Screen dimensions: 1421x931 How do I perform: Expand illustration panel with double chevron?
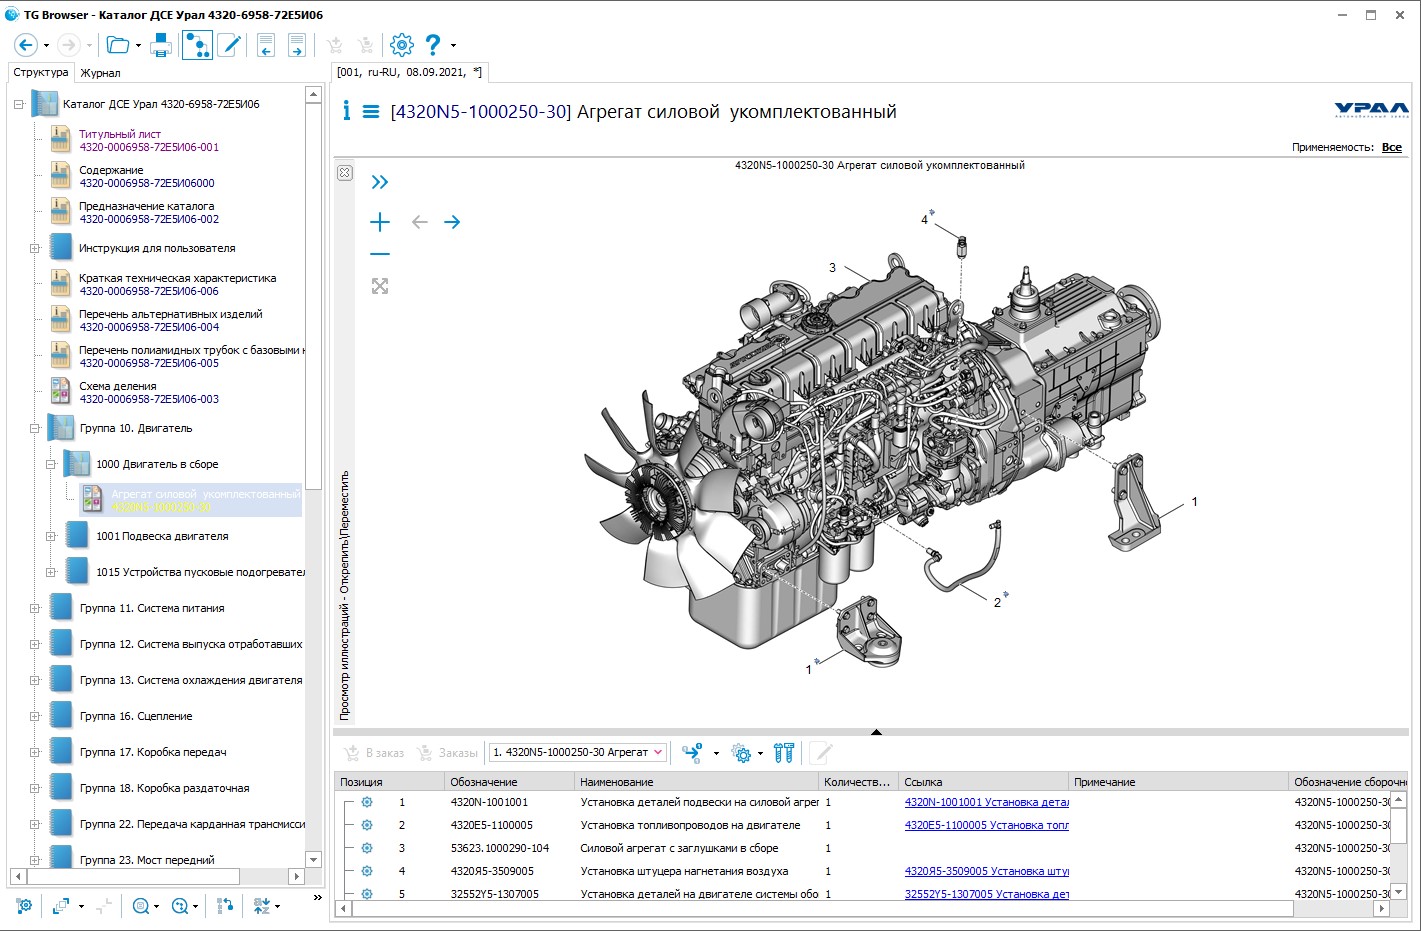click(x=379, y=182)
